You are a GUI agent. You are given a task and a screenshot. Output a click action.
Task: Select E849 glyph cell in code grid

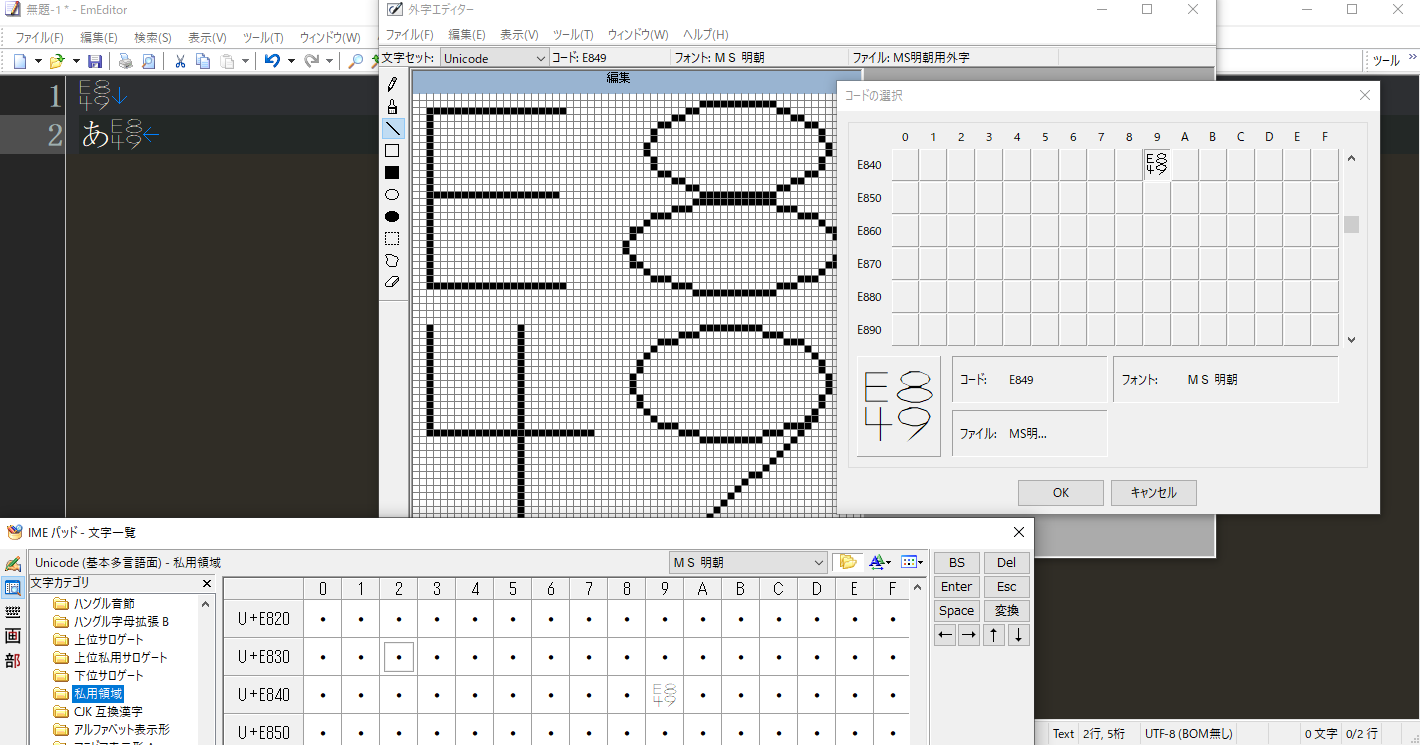tap(1157, 165)
